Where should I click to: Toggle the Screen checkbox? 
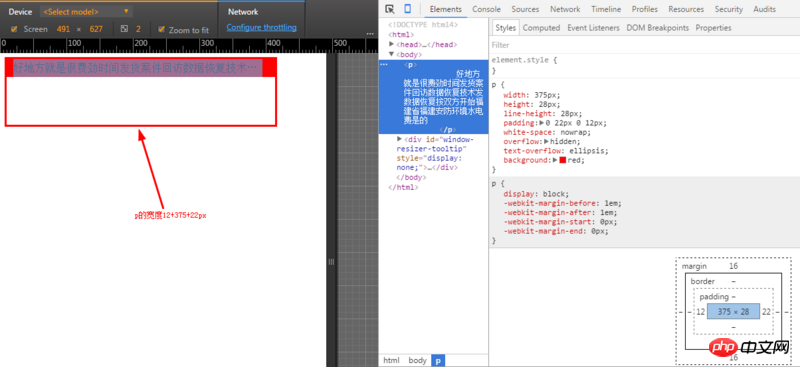(x=14, y=29)
